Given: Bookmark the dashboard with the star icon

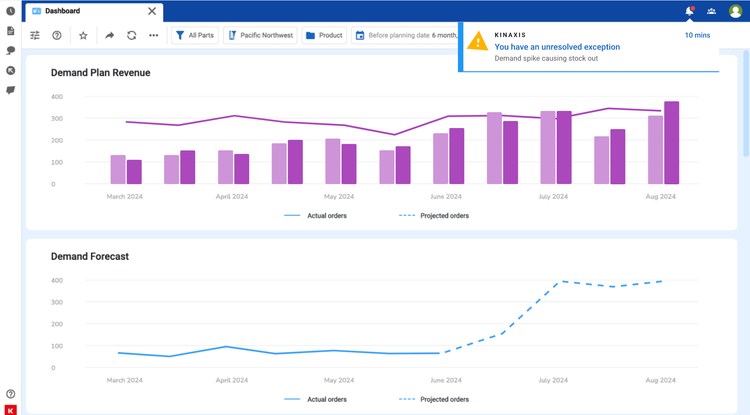Looking at the screenshot, I should (x=83, y=35).
